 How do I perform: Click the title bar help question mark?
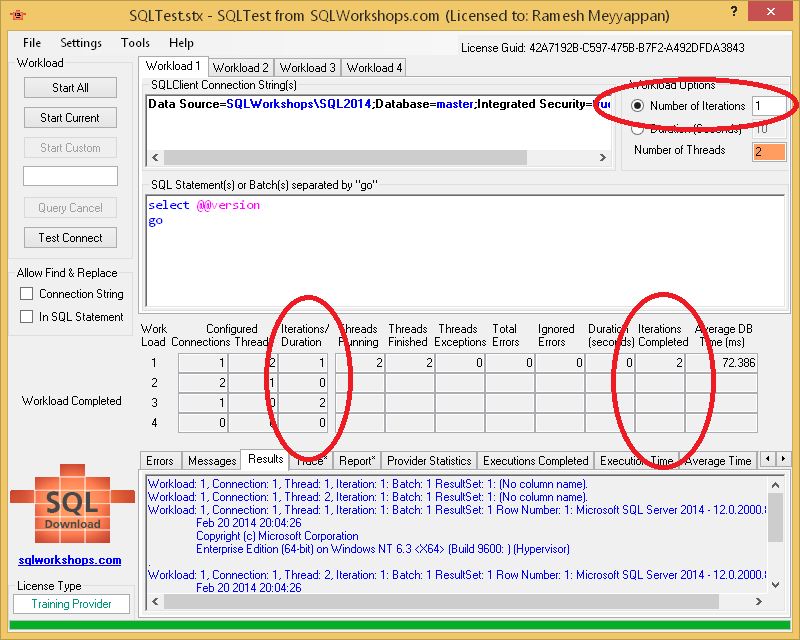pyautogui.click(x=734, y=11)
